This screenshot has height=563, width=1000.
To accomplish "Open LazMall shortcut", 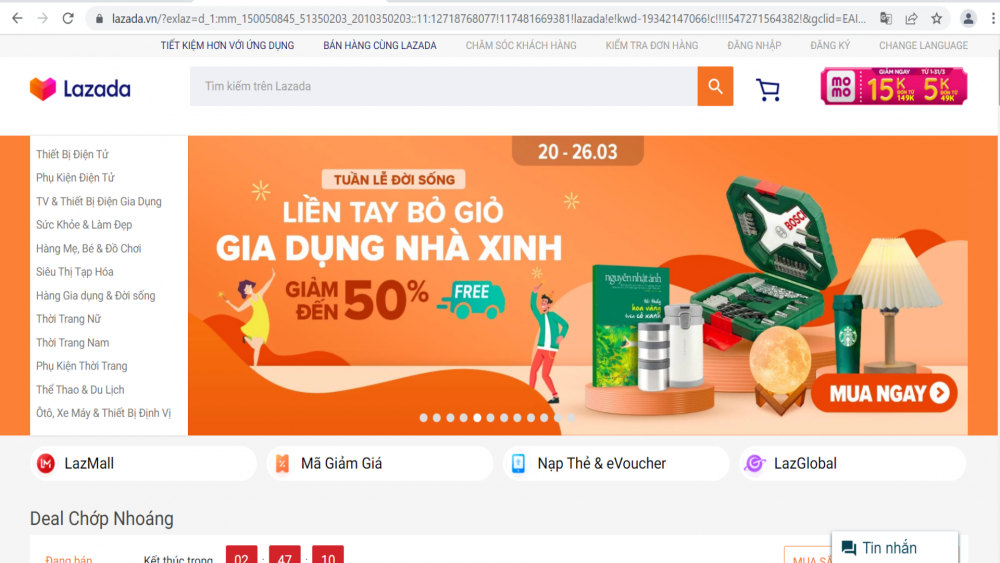I will [x=143, y=464].
